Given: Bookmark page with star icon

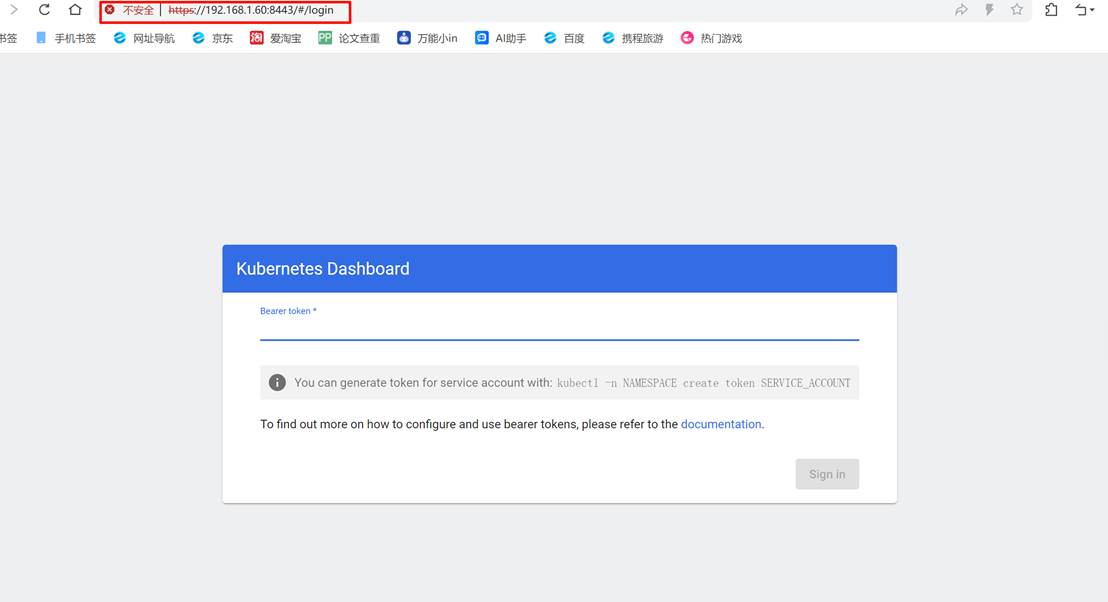Looking at the screenshot, I should click(1017, 9).
